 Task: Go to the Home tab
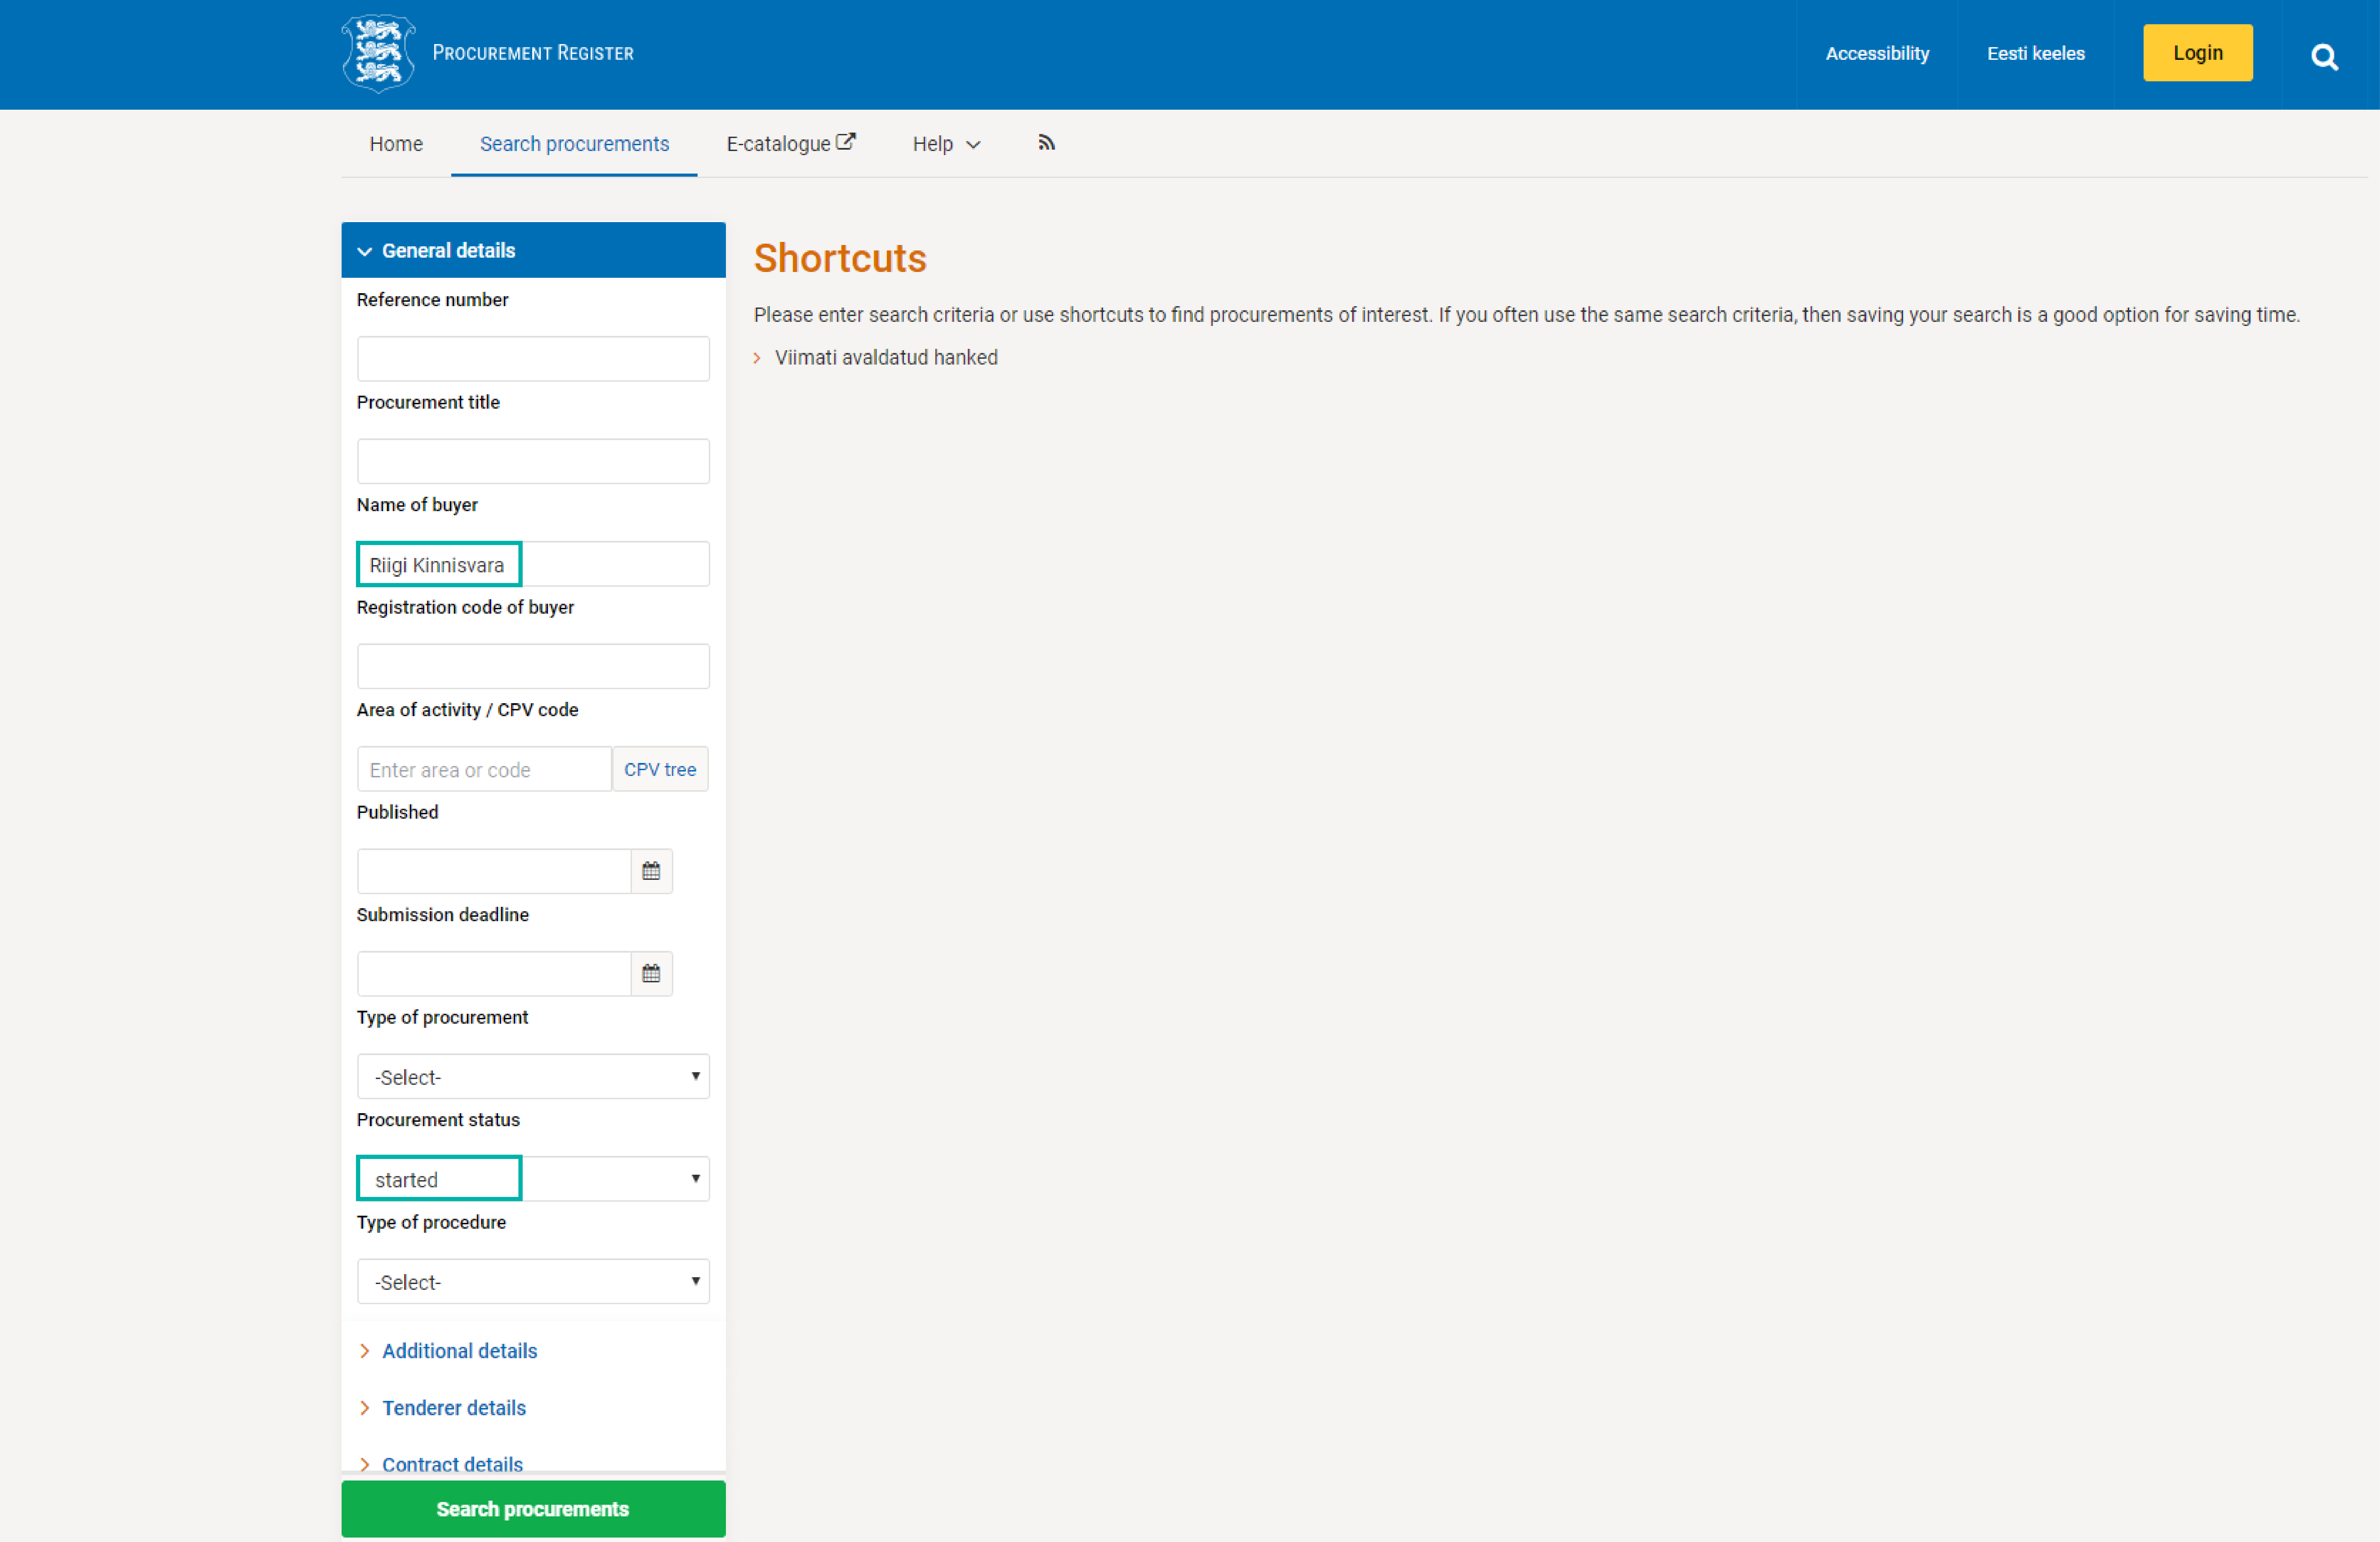[x=396, y=144]
